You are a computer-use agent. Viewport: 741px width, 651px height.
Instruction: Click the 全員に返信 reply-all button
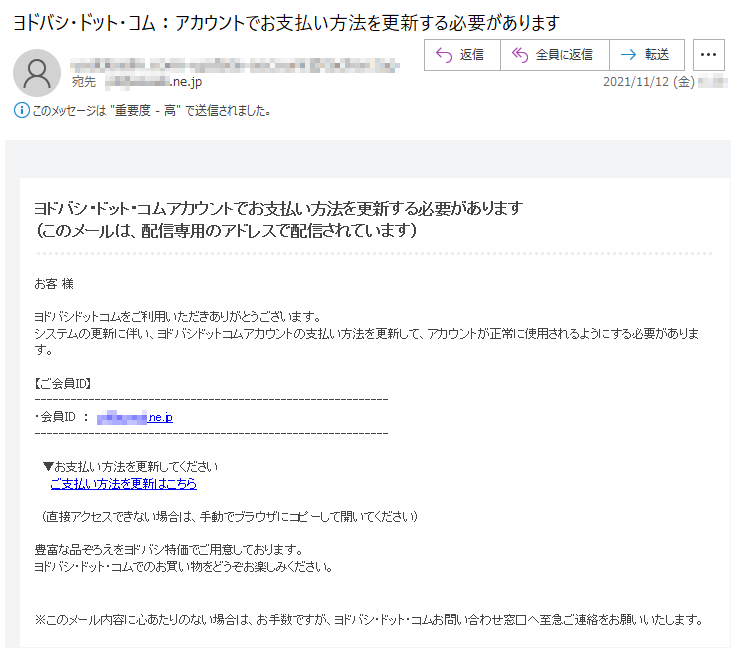[x=554, y=55]
